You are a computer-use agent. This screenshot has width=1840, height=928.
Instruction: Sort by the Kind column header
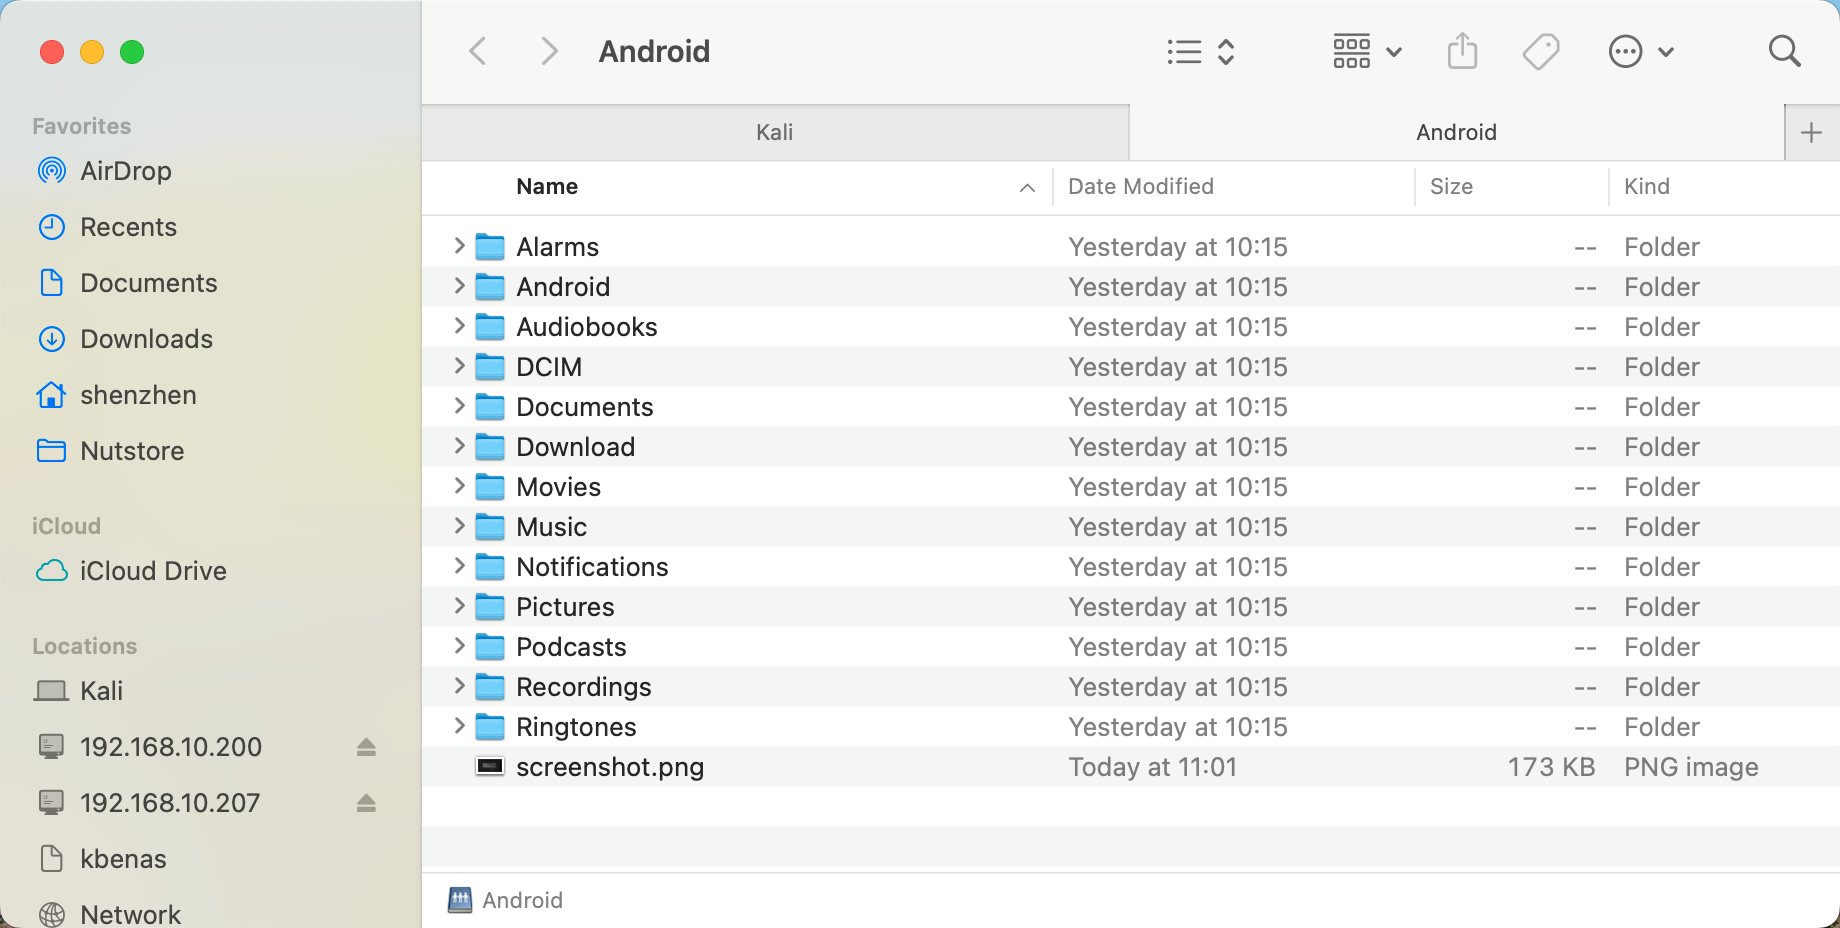[x=1647, y=187]
